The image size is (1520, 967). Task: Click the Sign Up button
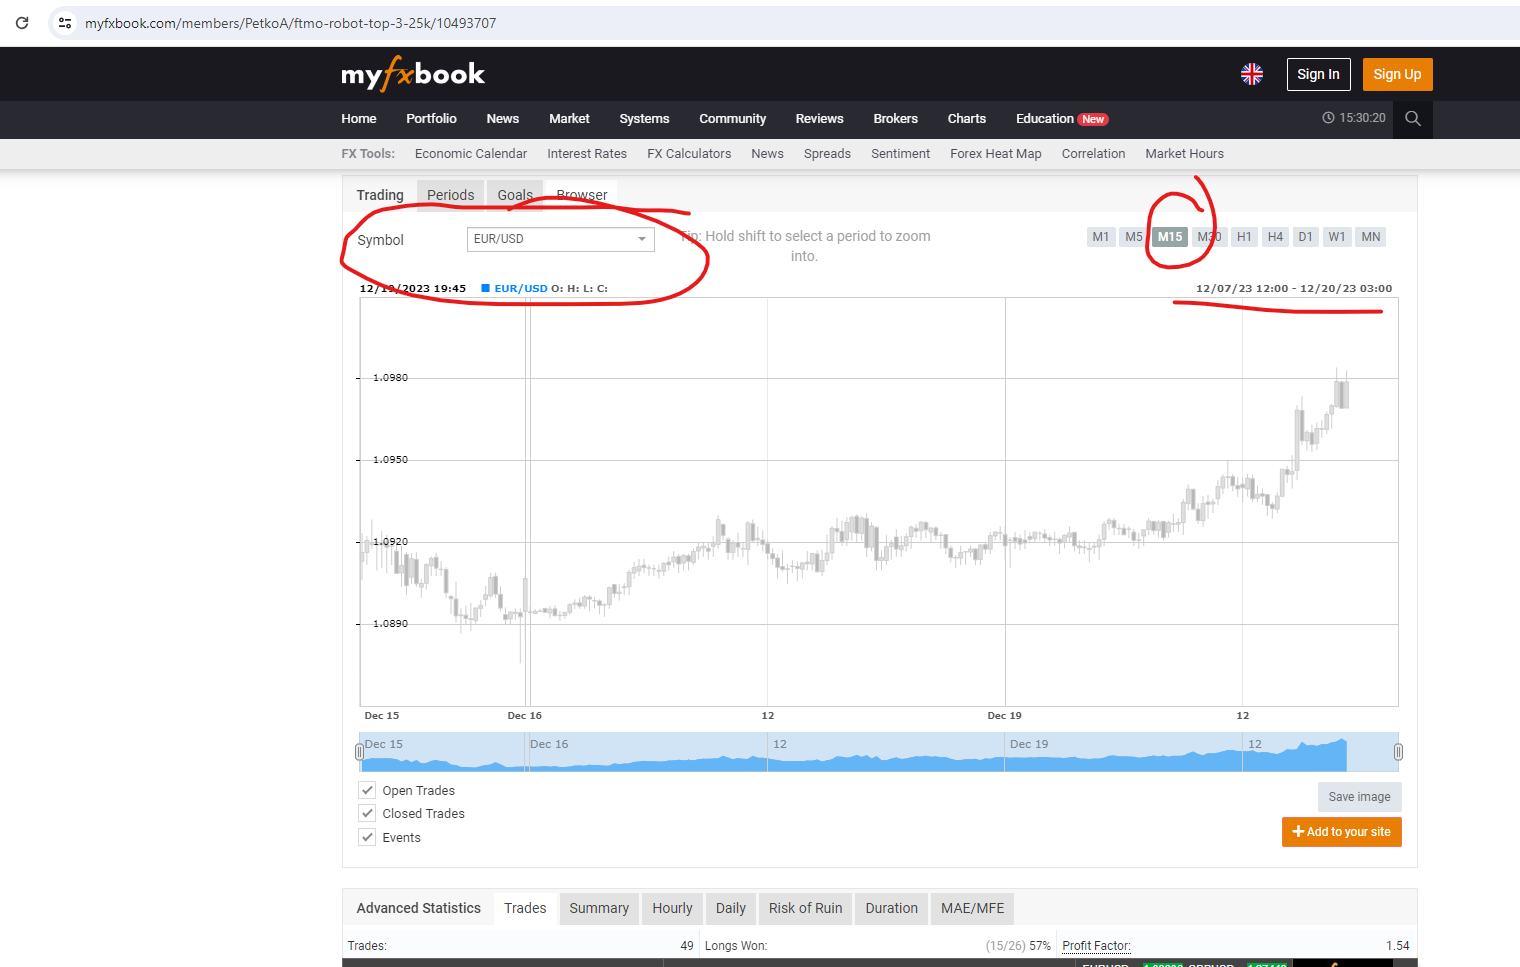pyautogui.click(x=1397, y=74)
